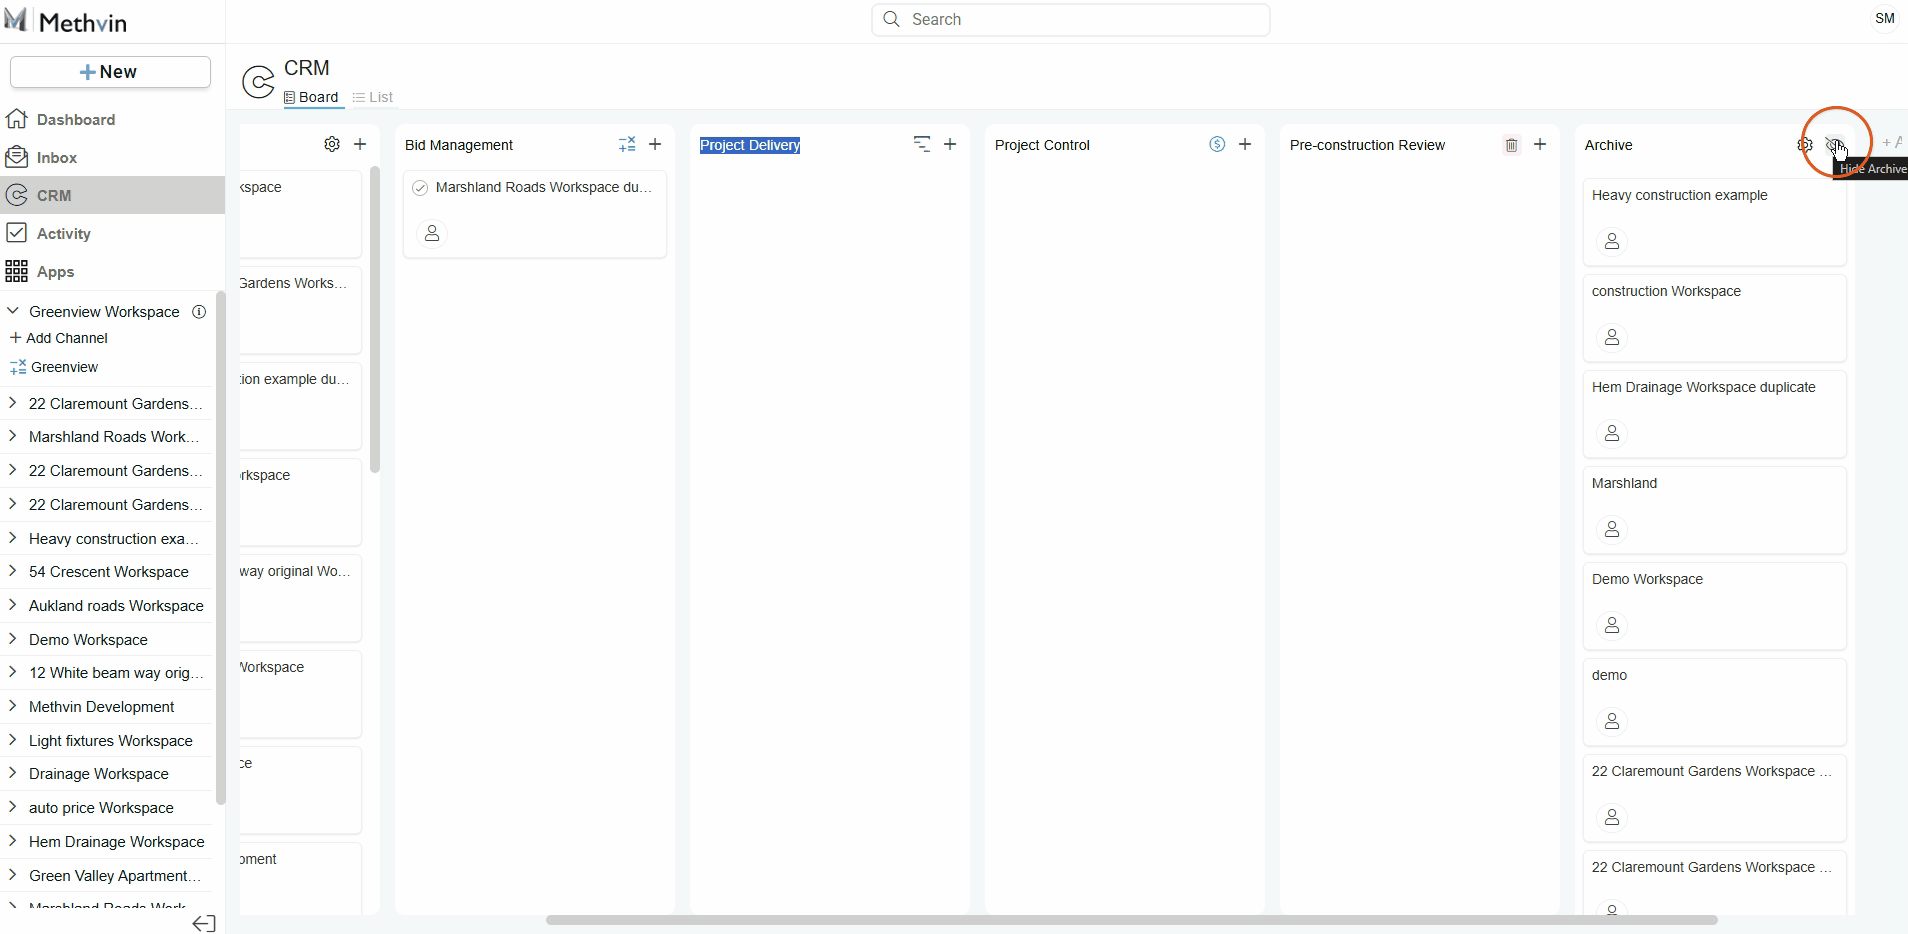This screenshot has width=1908, height=934.
Task: Collapse the sidebar with bottom arrow icon
Action: [x=204, y=923]
